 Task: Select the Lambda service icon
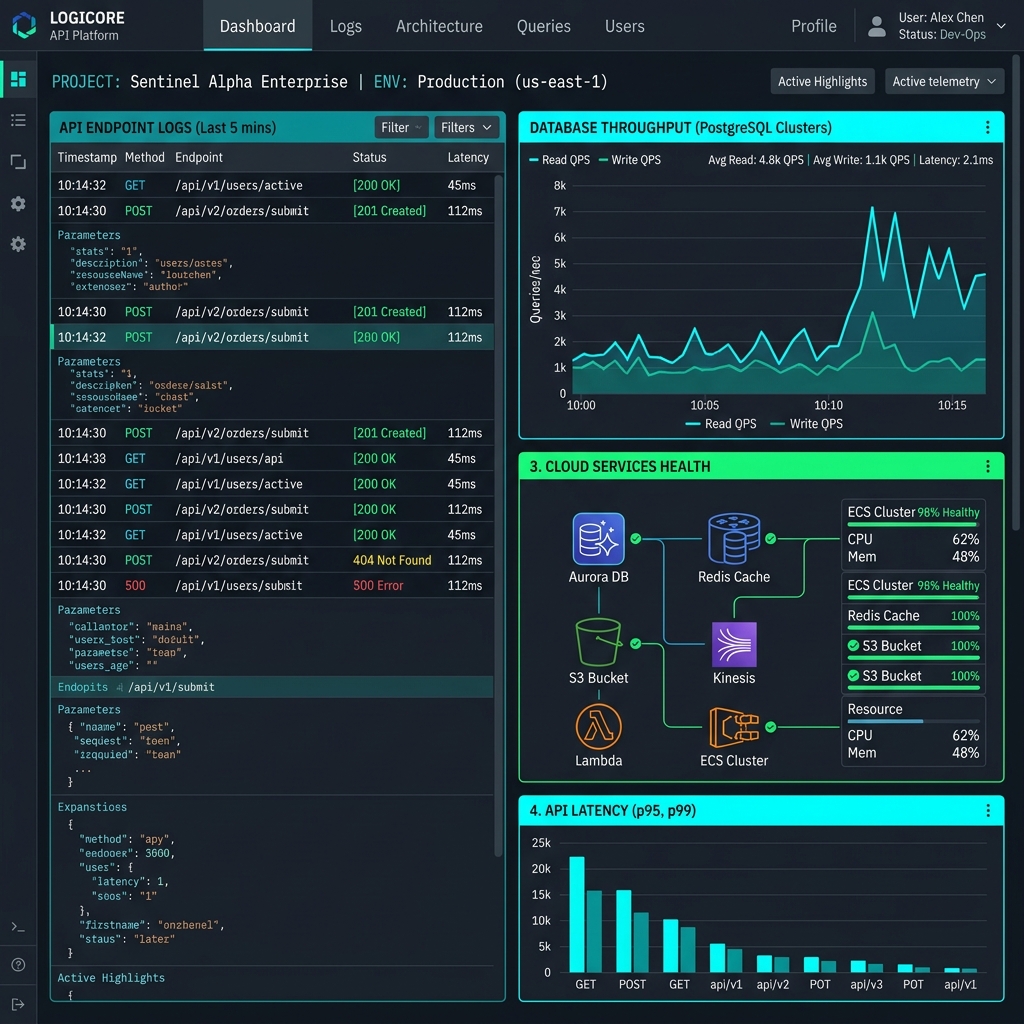pyautogui.click(x=598, y=726)
